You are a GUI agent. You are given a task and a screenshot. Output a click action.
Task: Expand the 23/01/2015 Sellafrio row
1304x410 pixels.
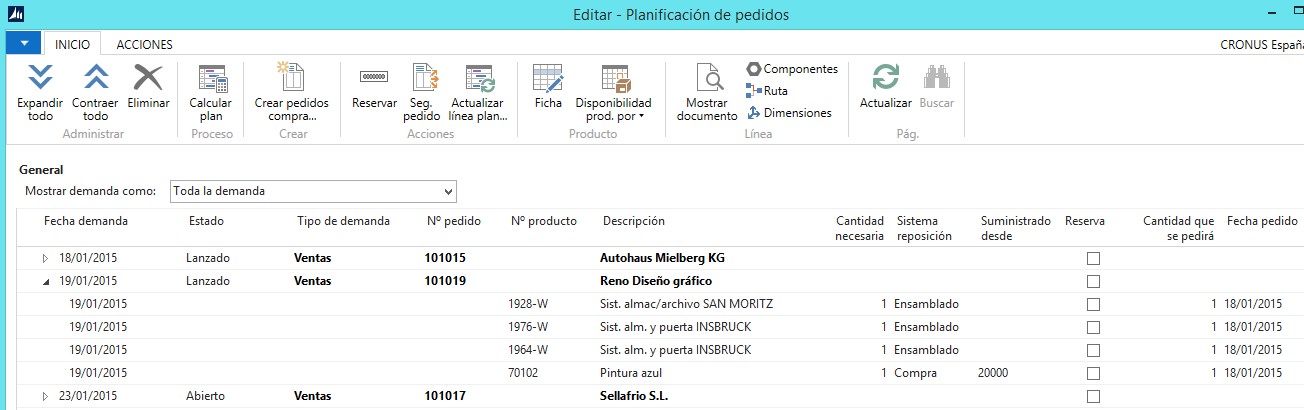(x=45, y=396)
